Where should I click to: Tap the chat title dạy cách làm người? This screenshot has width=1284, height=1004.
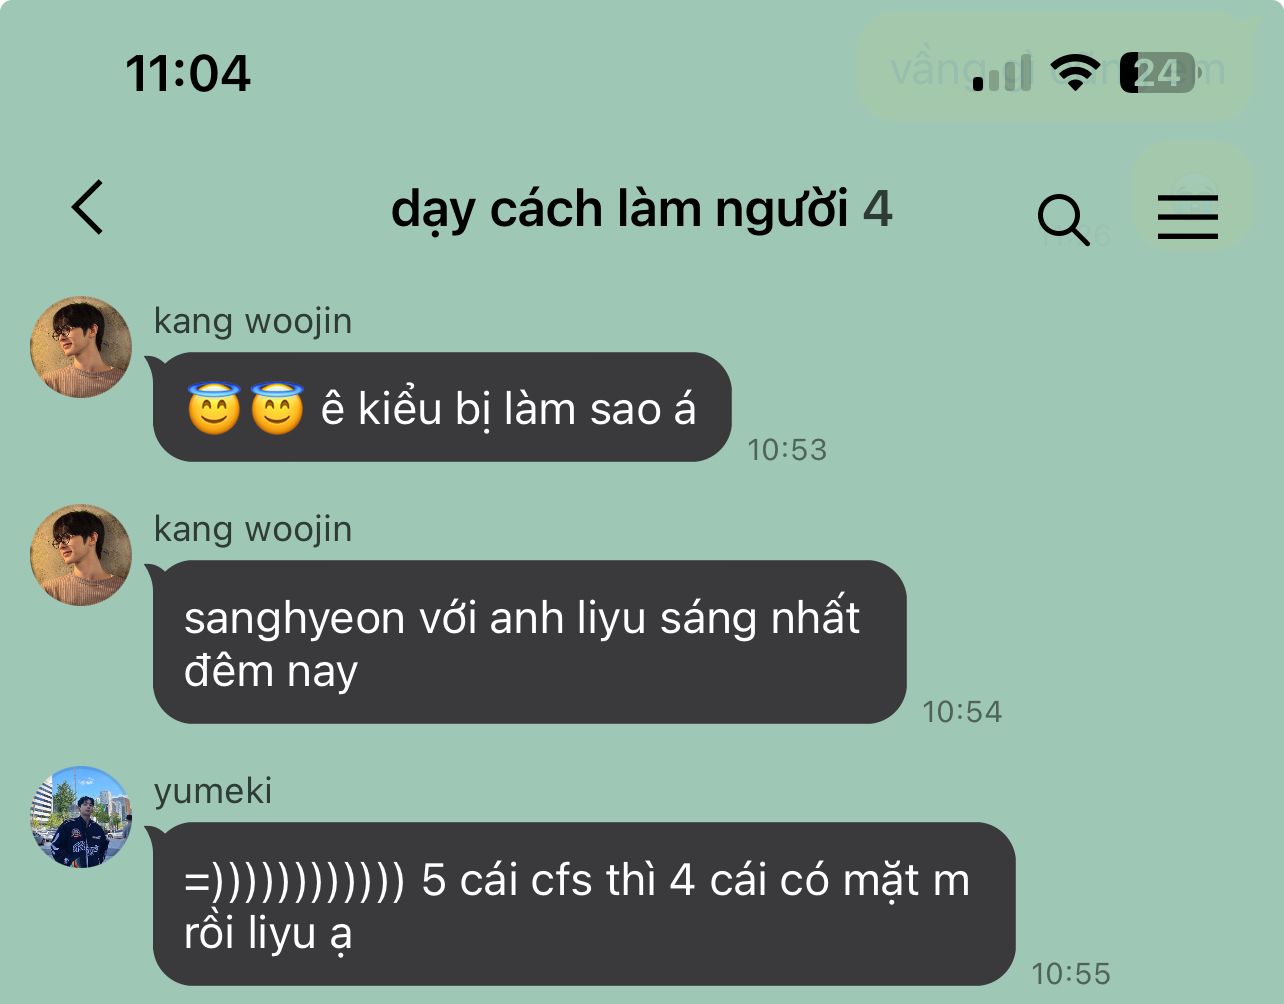click(x=619, y=210)
